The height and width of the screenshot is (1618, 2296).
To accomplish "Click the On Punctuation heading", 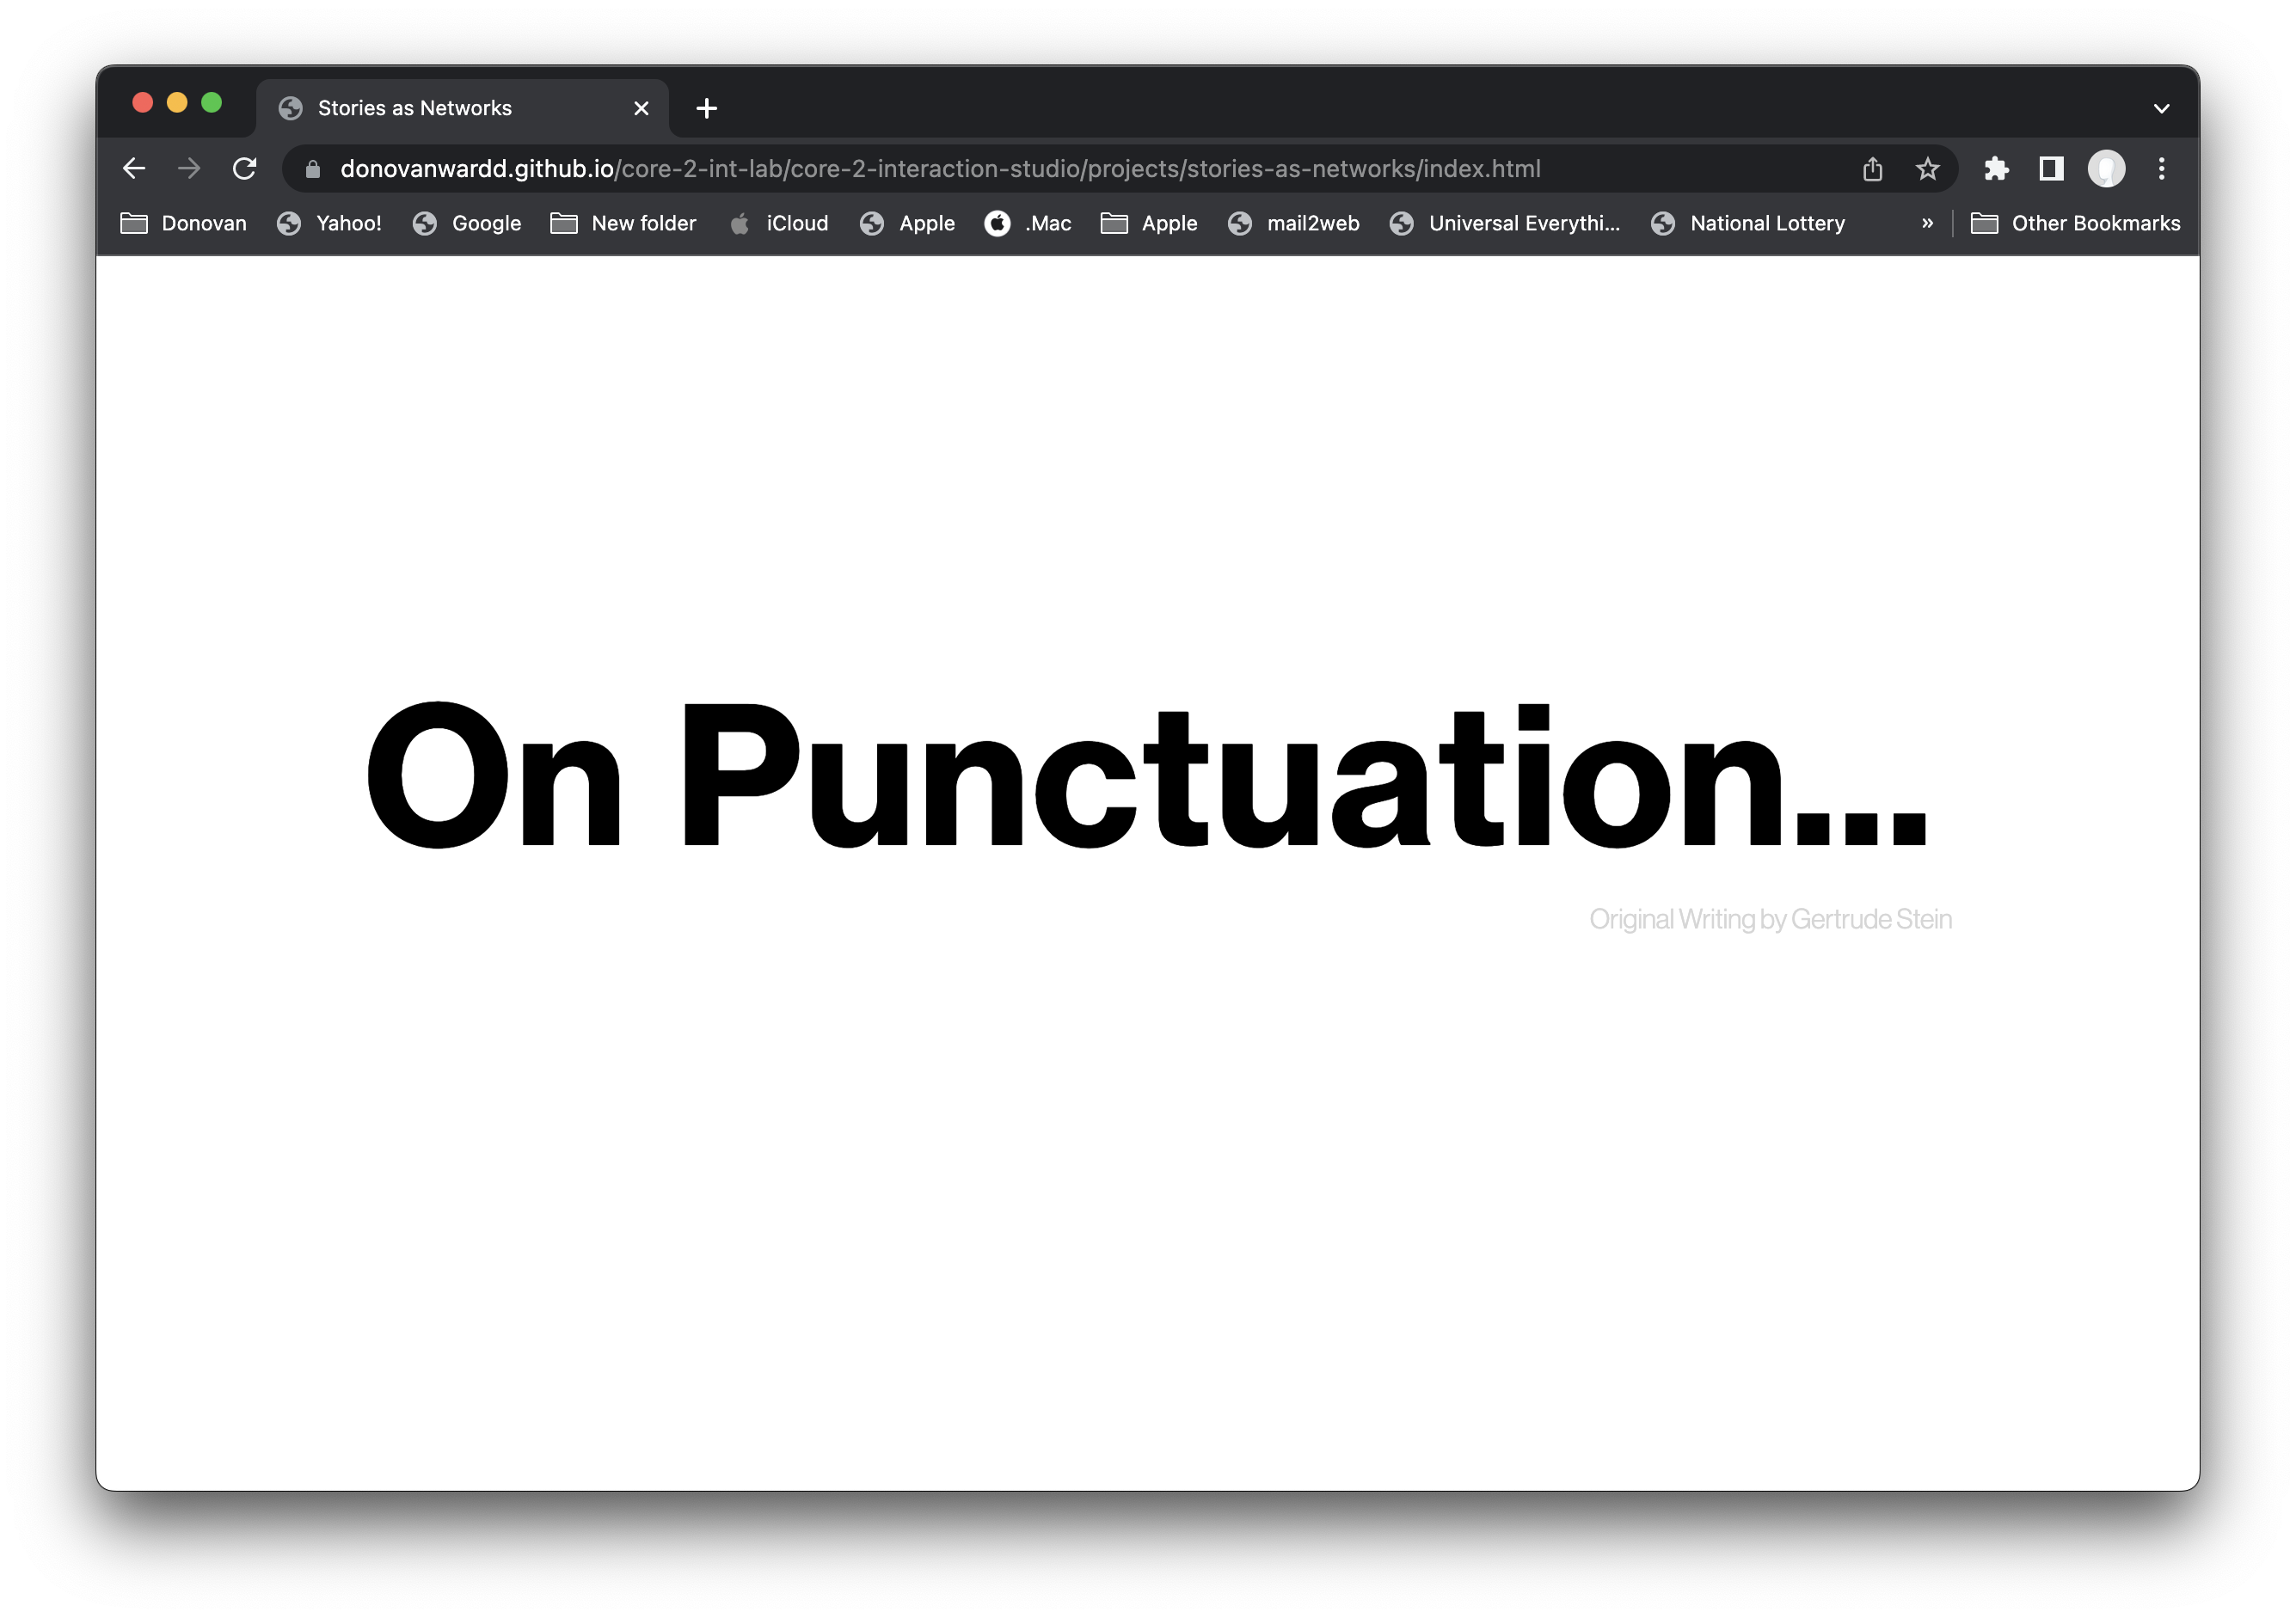I will tap(1146, 778).
